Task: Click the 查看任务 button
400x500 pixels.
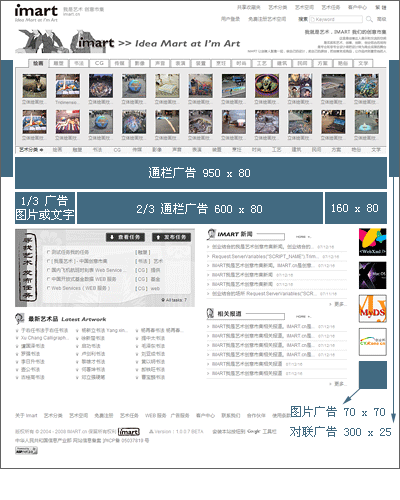Action: pyautogui.click(x=125, y=237)
